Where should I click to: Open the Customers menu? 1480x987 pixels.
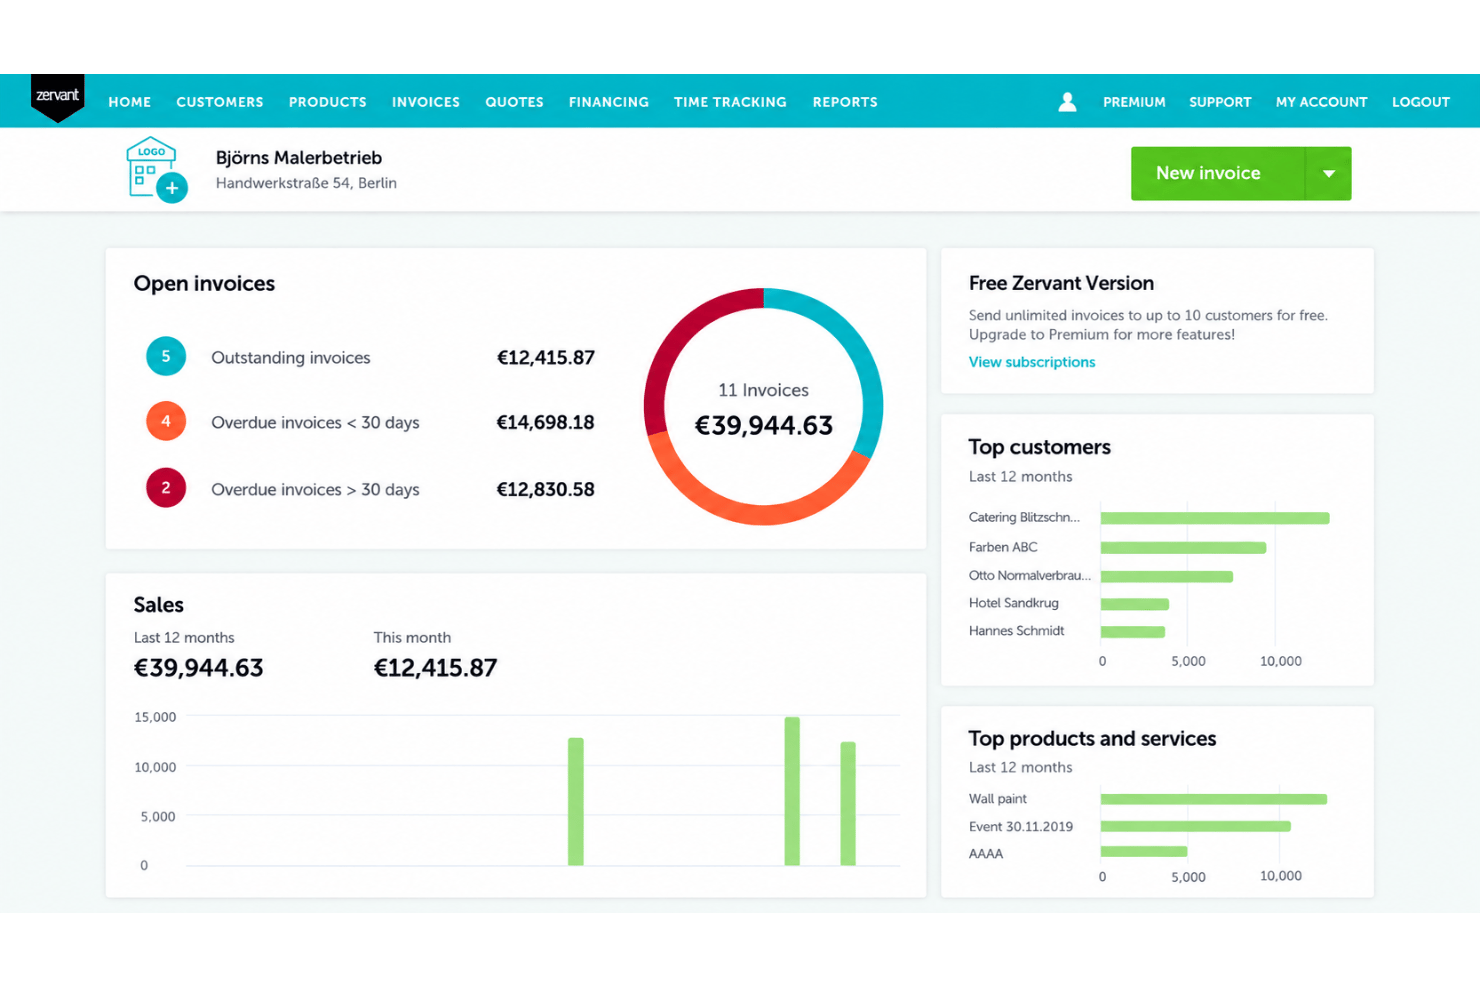pyautogui.click(x=220, y=102)
